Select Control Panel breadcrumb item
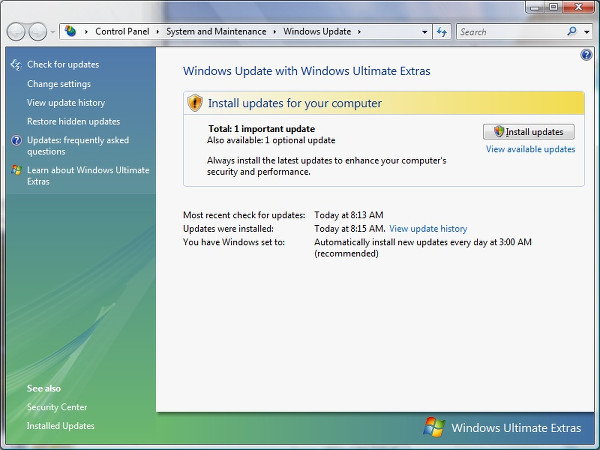600x450 pixels. pyautogui.click(x=123, y=32)
